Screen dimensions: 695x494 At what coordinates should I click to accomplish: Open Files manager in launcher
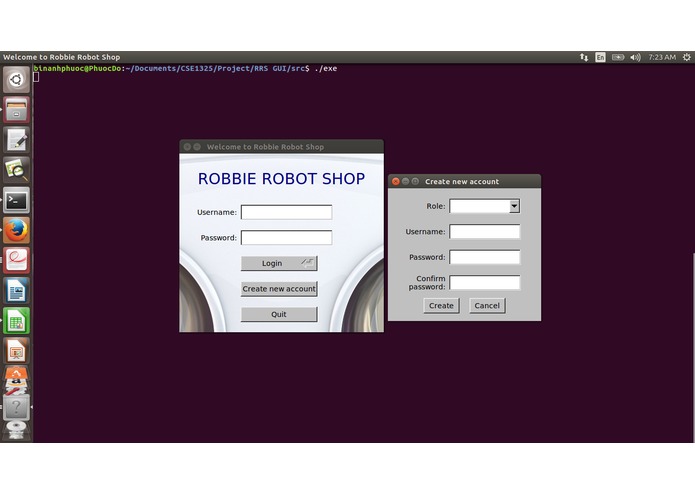point(16,110)
